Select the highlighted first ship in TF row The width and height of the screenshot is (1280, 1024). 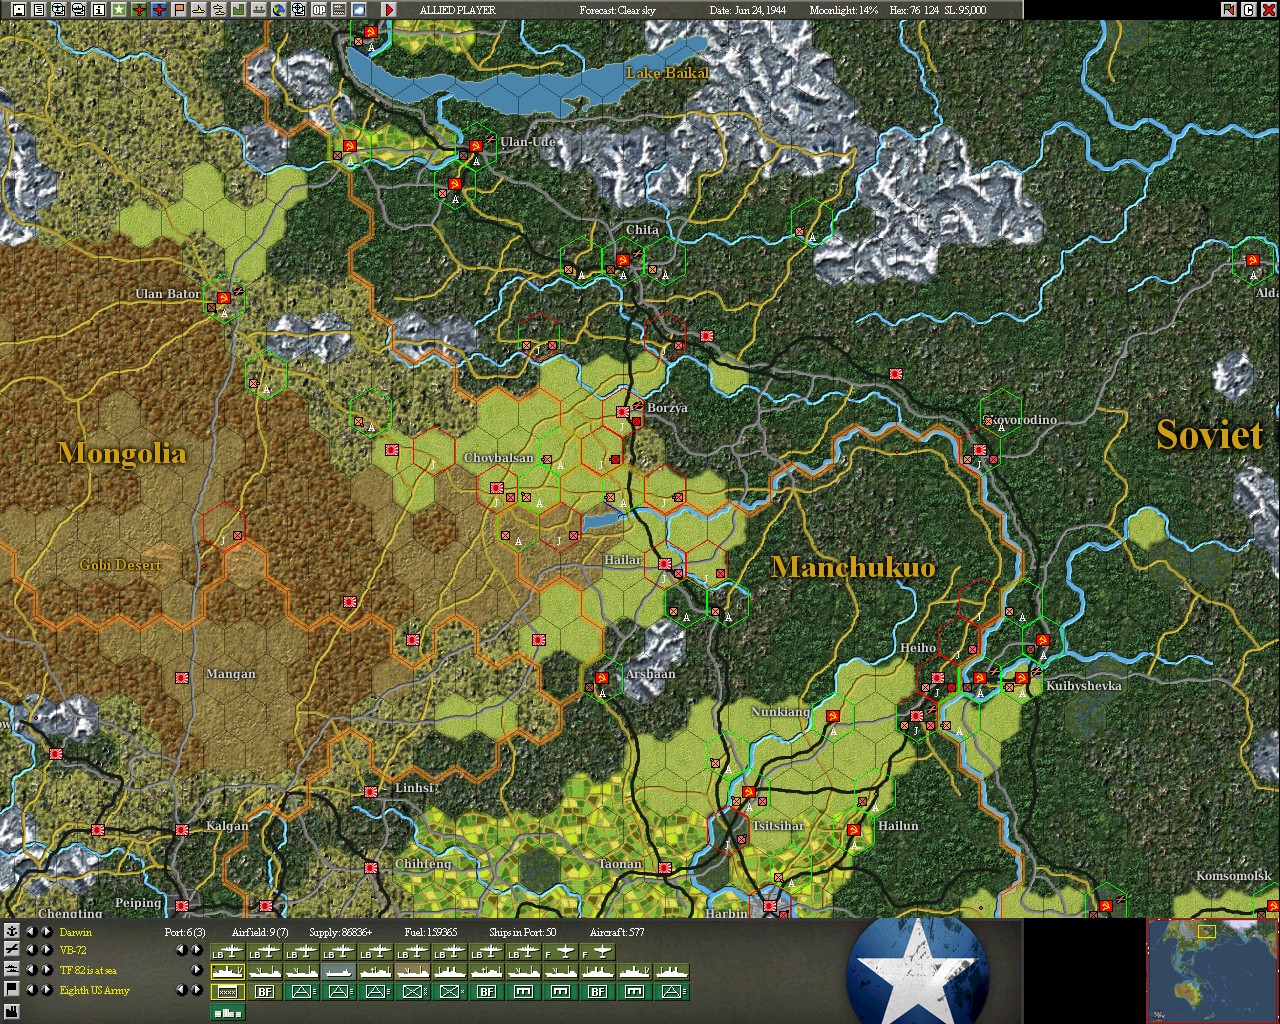227,971
